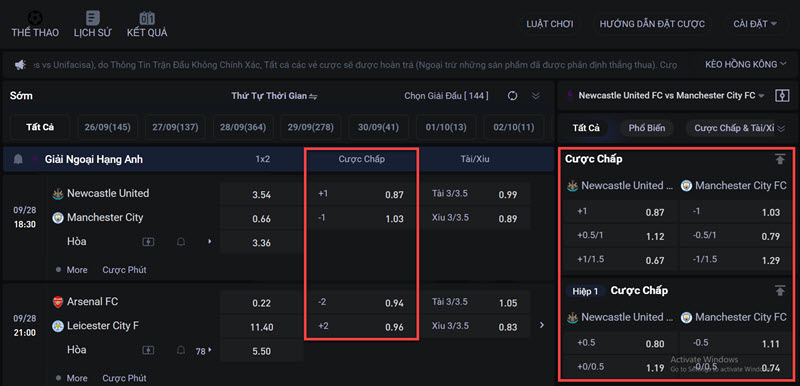Switch to the Phổ Biến tab

(x=646, y=128)
